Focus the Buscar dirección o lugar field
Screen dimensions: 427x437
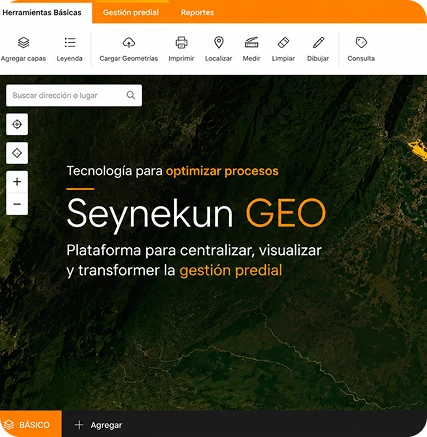74,95
